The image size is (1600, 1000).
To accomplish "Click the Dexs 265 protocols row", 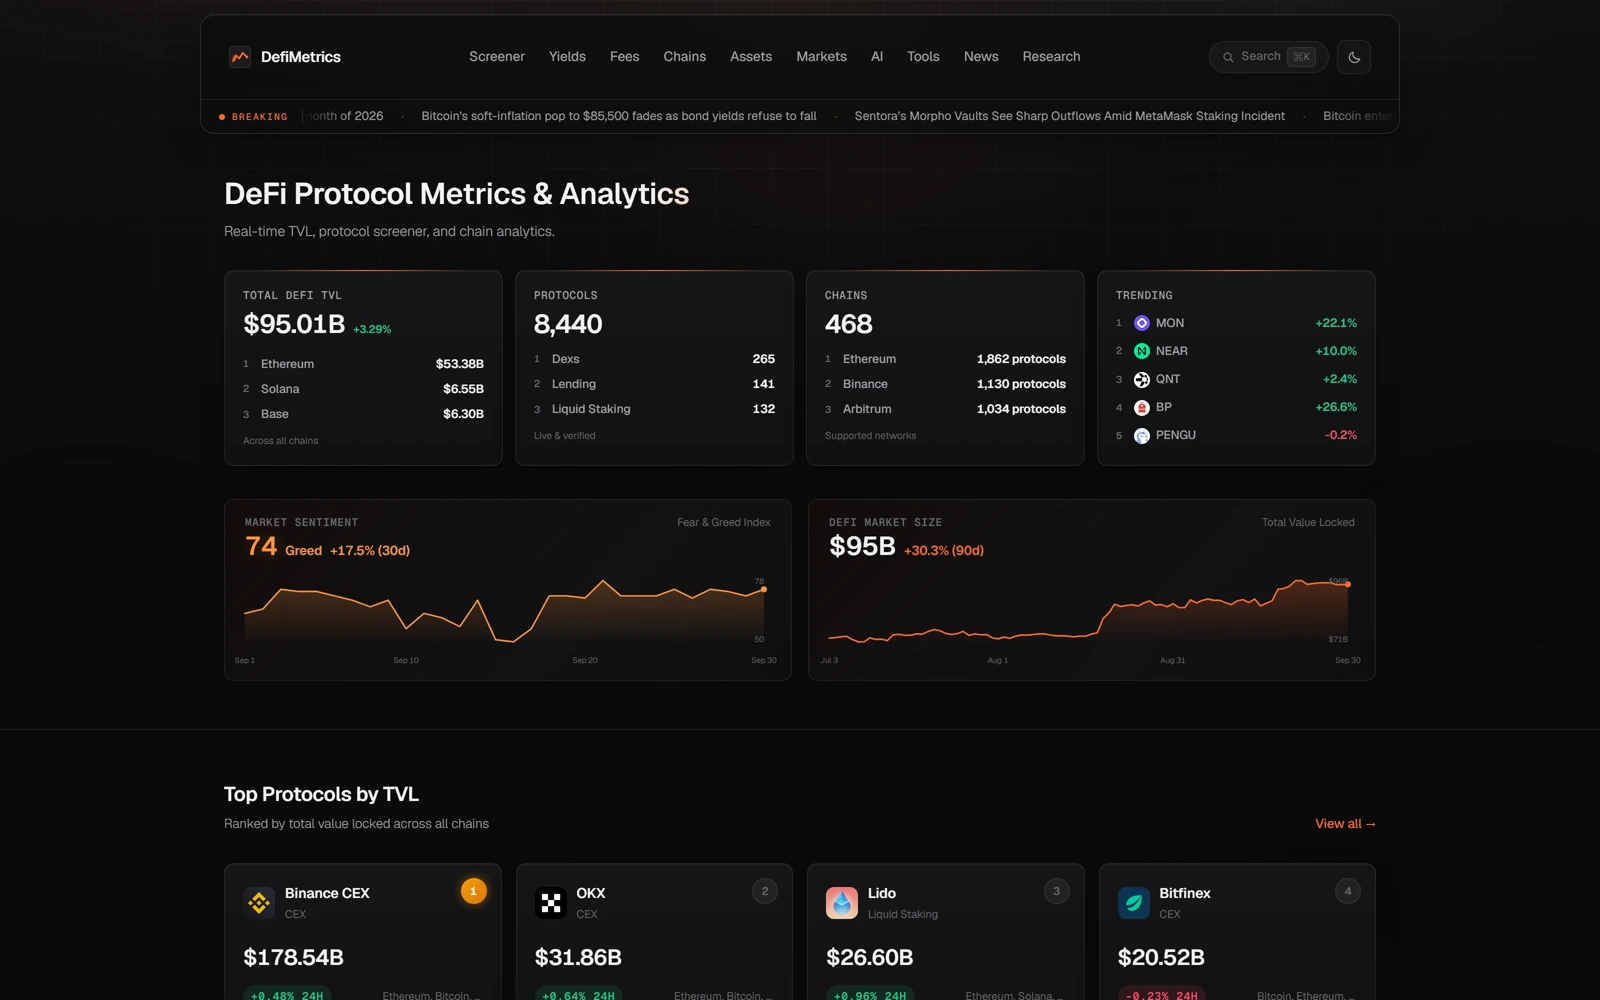I will [654, 359].
